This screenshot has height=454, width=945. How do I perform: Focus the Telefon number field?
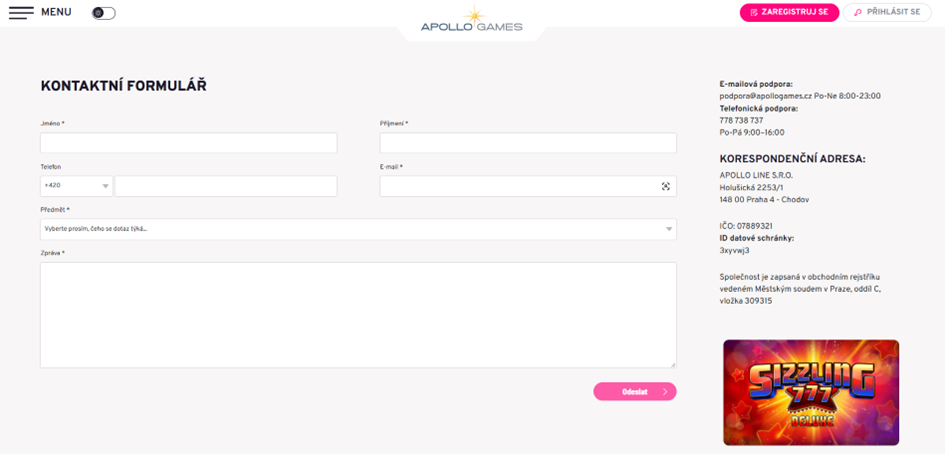(x=226, y=186)
